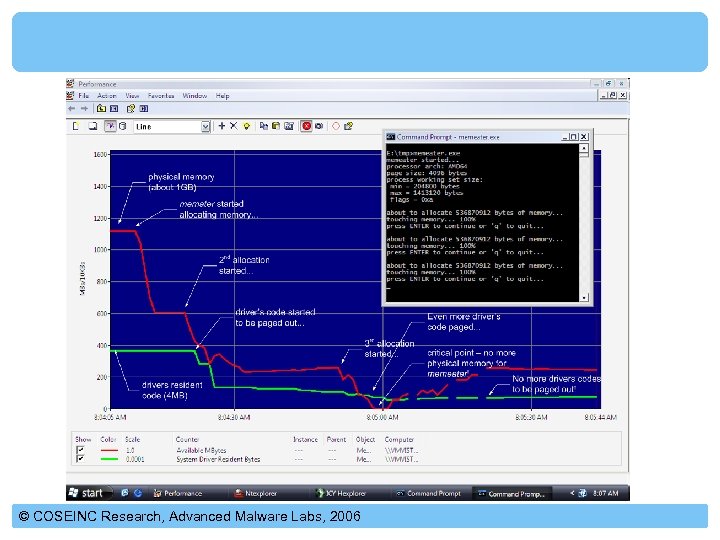720x540 pixels.
Task: Click the Back arrow in the console toolbar
Action: pyautogui.click(x=72, y=108)
